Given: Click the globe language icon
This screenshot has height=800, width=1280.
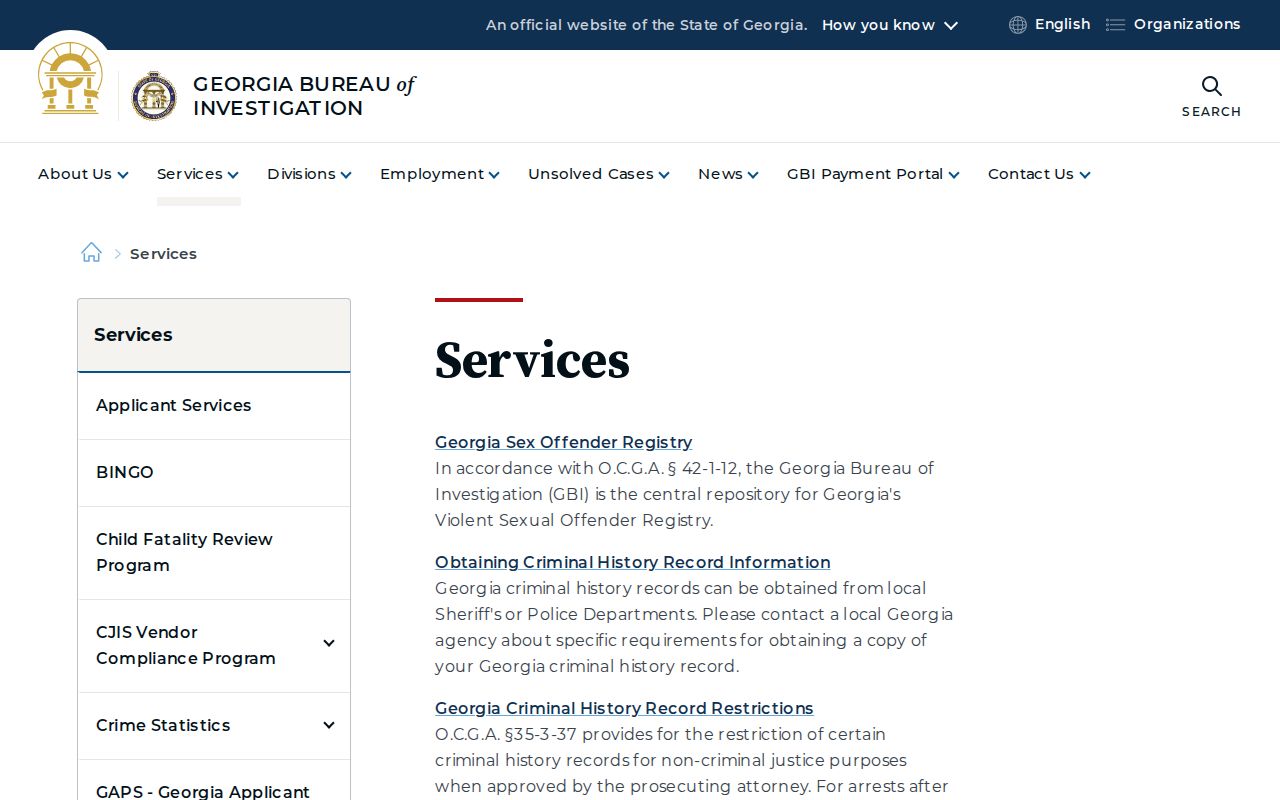Looking at the screenshot, I should [1018, 25].
